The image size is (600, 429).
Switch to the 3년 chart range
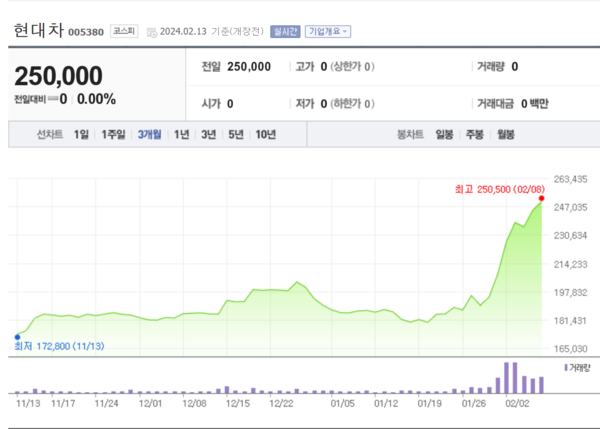(x=208, y=135)
